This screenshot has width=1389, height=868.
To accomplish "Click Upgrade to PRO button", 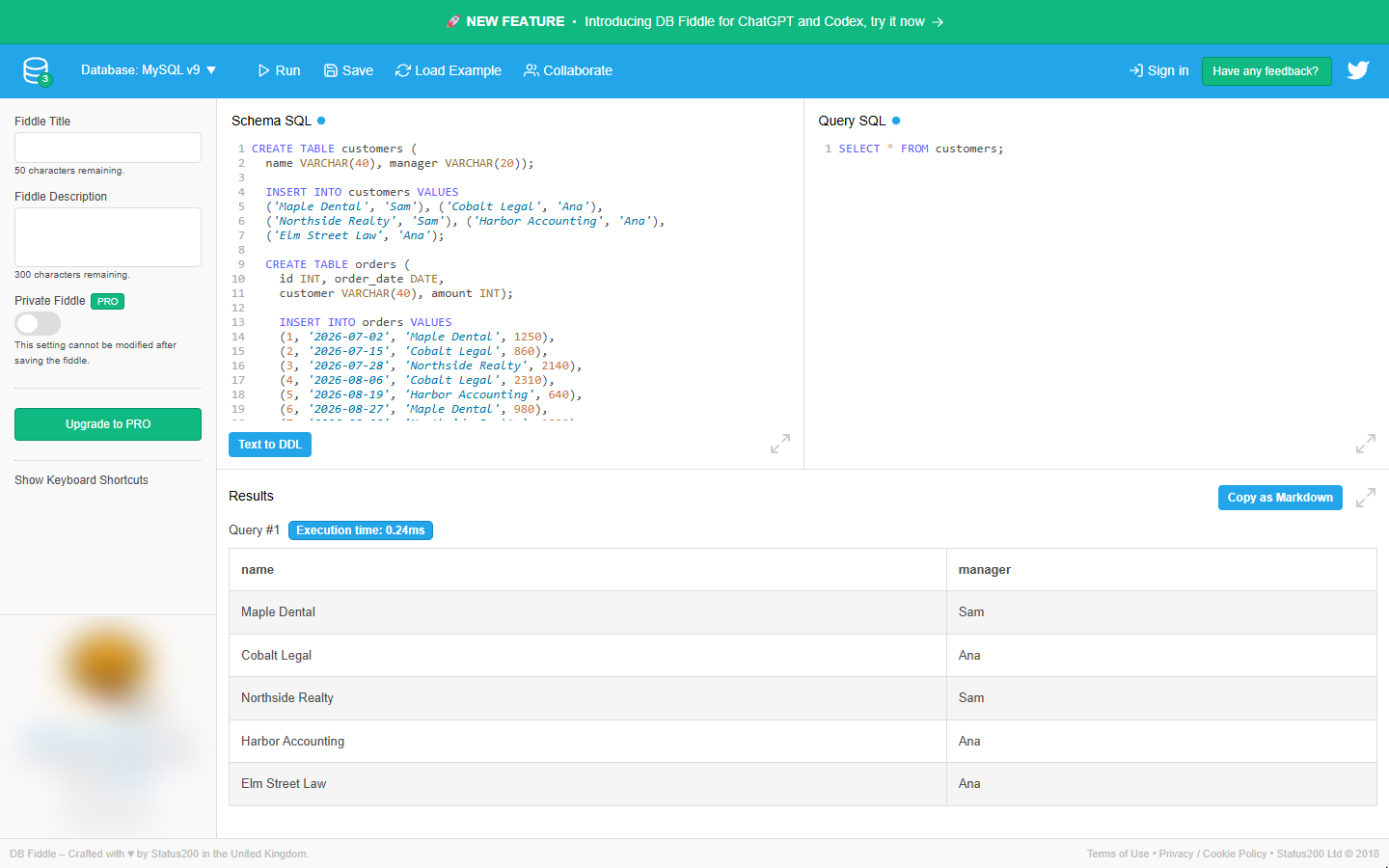I will click(x=108, y=424).
